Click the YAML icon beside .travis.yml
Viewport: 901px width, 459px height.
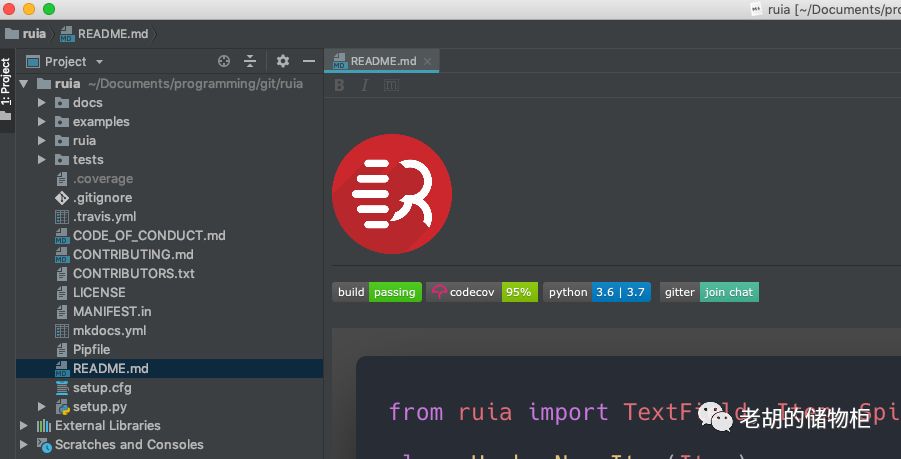(61, 217)
